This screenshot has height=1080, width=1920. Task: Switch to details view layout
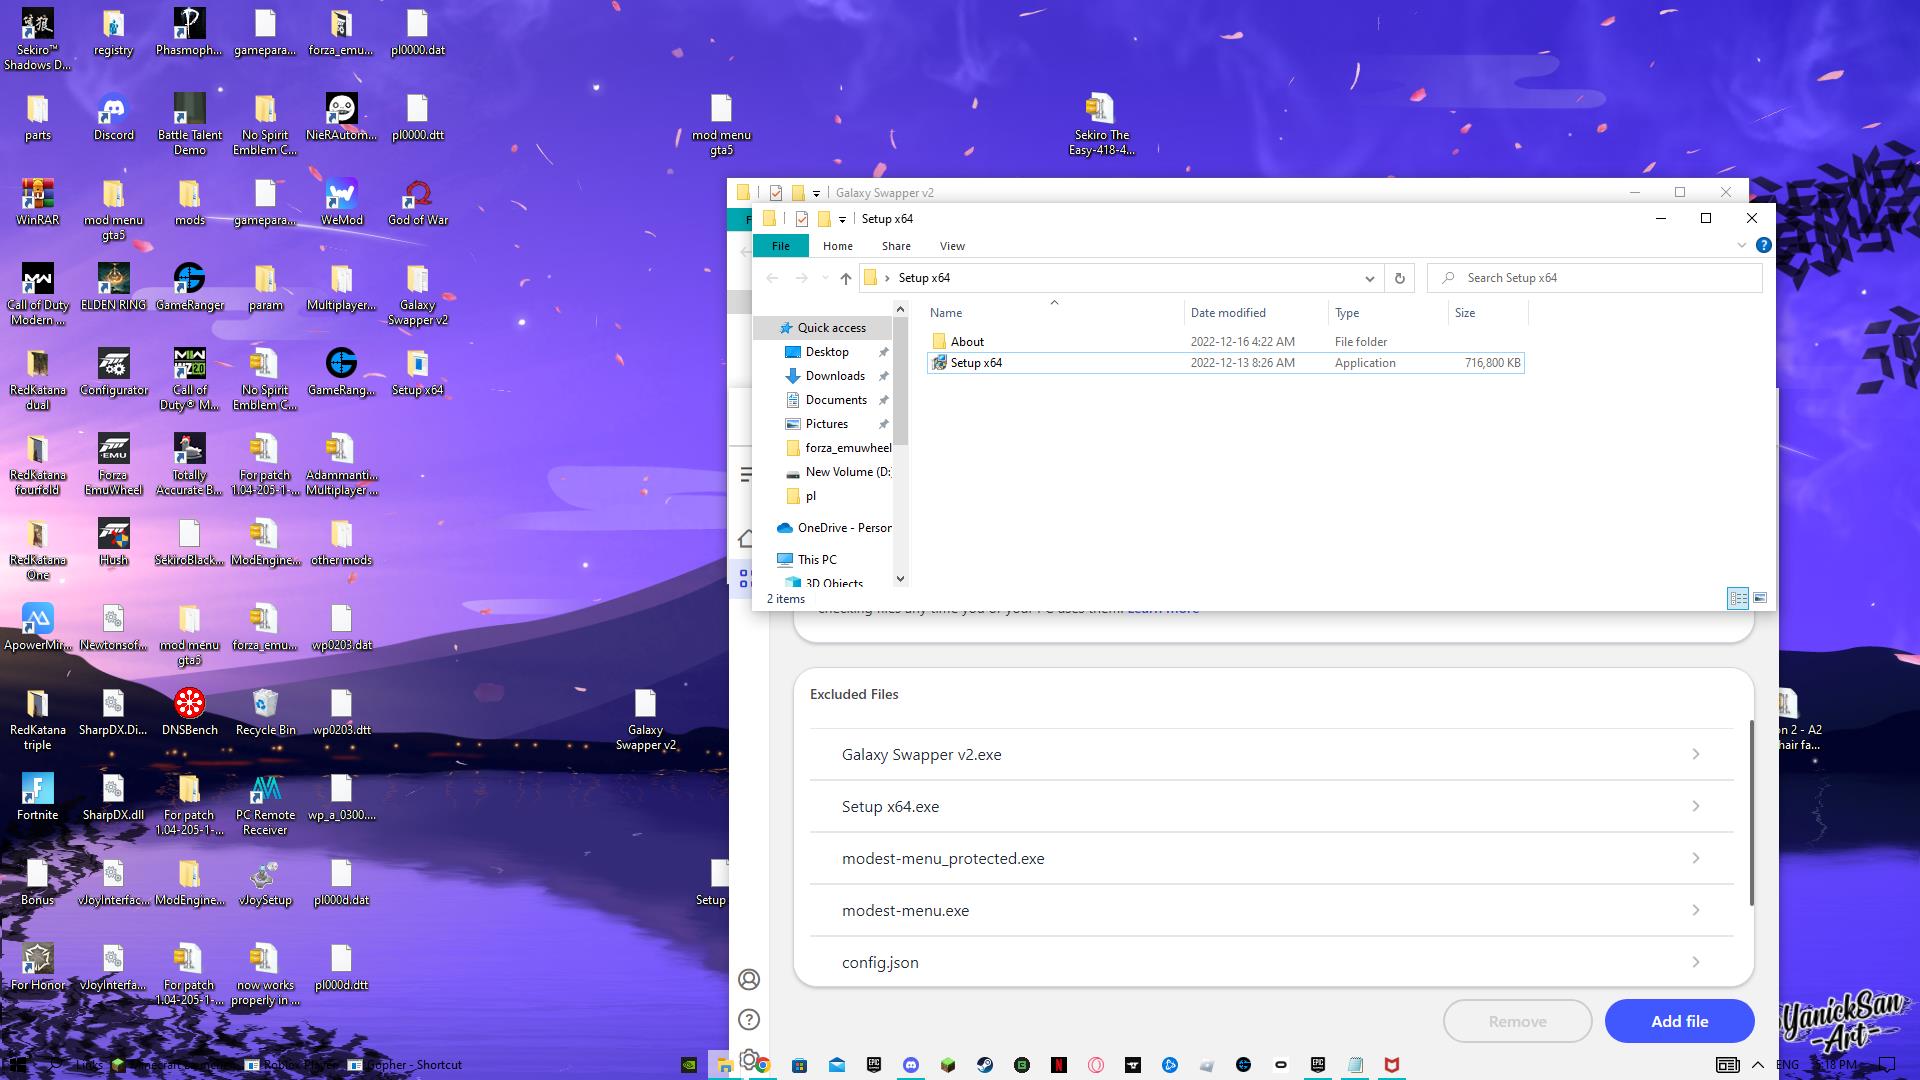pos(1738,598)
